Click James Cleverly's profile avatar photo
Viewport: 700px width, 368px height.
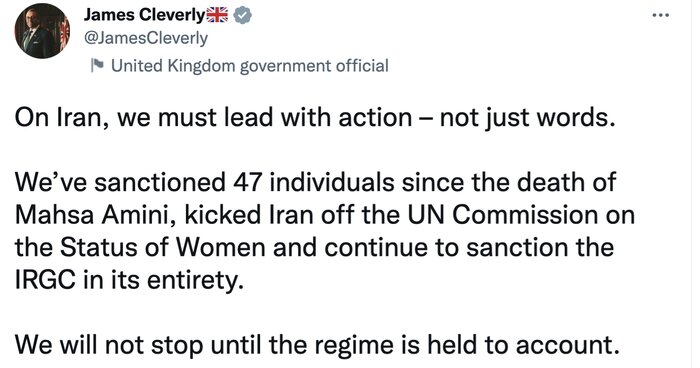click(x=42, y=30)
